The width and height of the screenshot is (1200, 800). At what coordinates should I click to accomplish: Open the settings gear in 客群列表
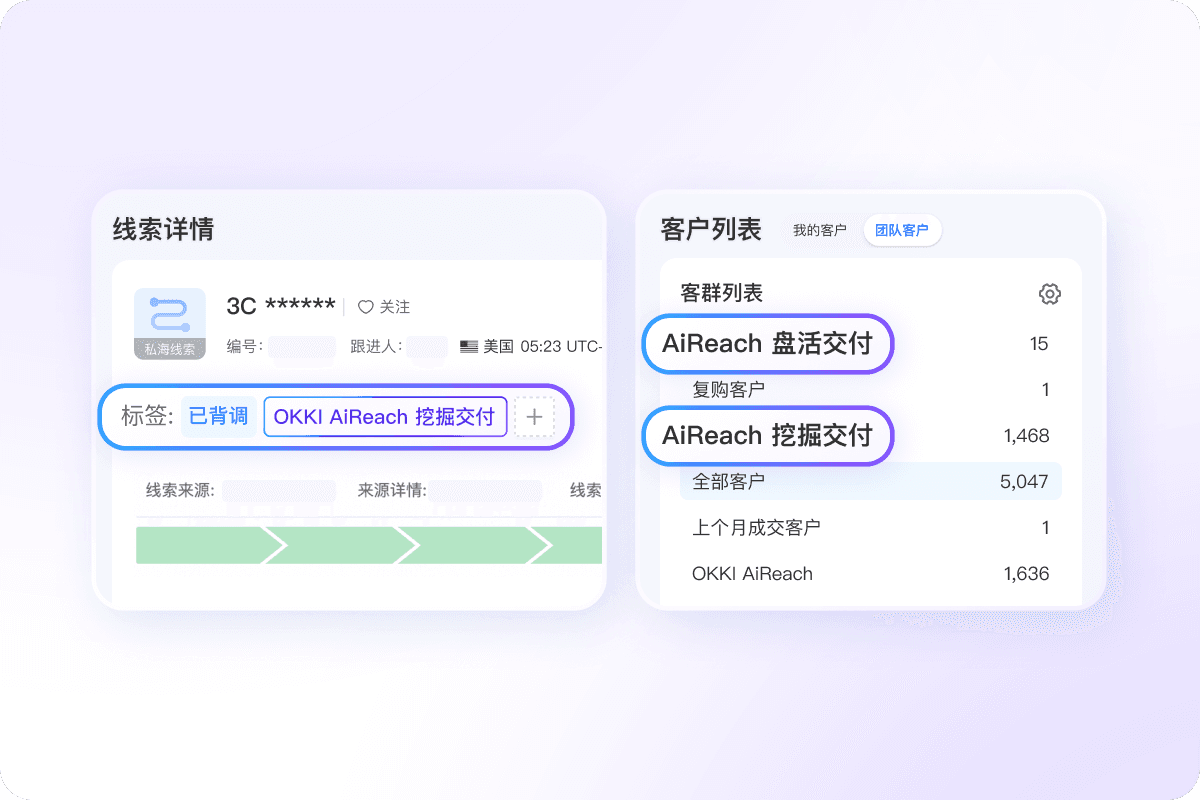click(1049, 294)
